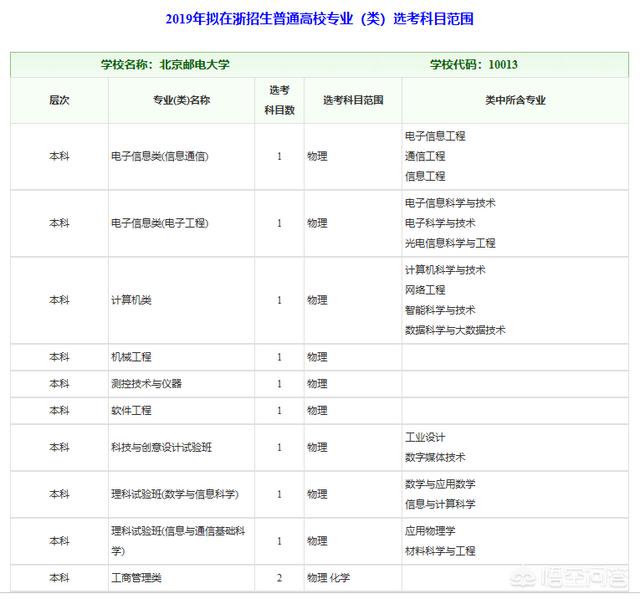The width and height of the screenshot is (640, 599).
Task: Select the 测控技术与仪器 major name
Action: tap(146, 384)
